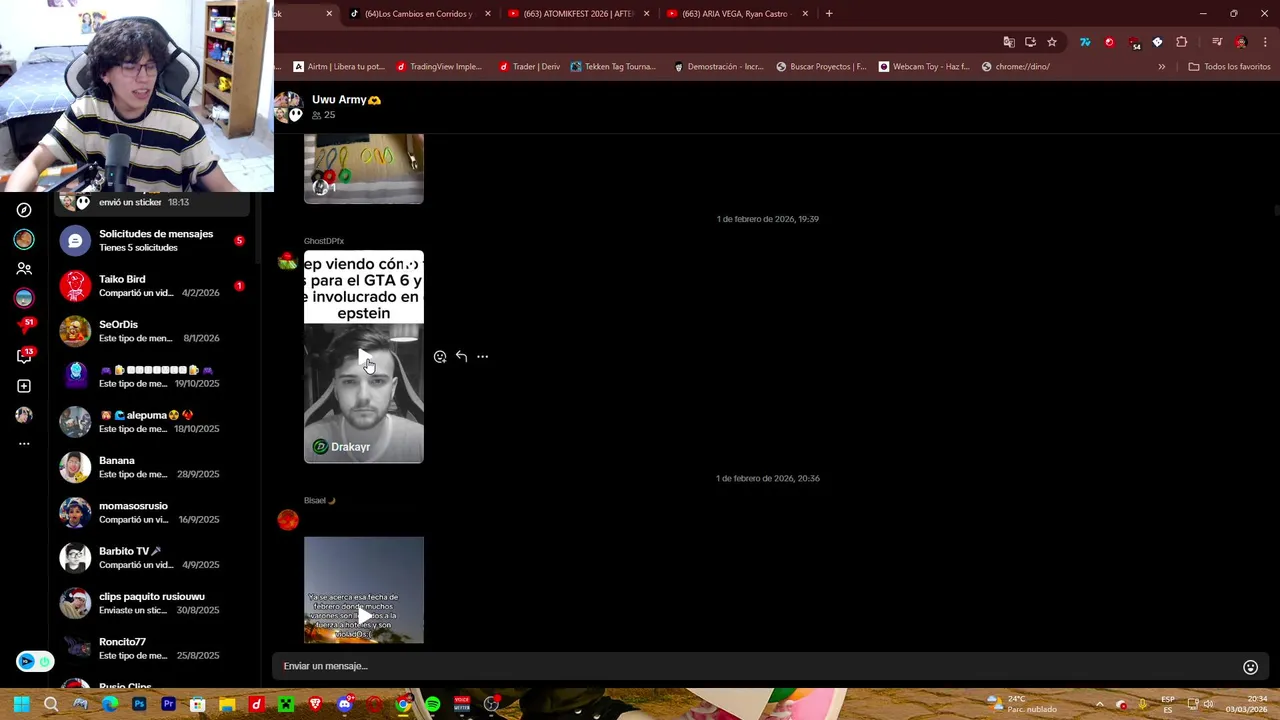This screenshot has width=1280, height=720.
Task: Open Todos los favoritos folder
Action: coord(1229,67)
